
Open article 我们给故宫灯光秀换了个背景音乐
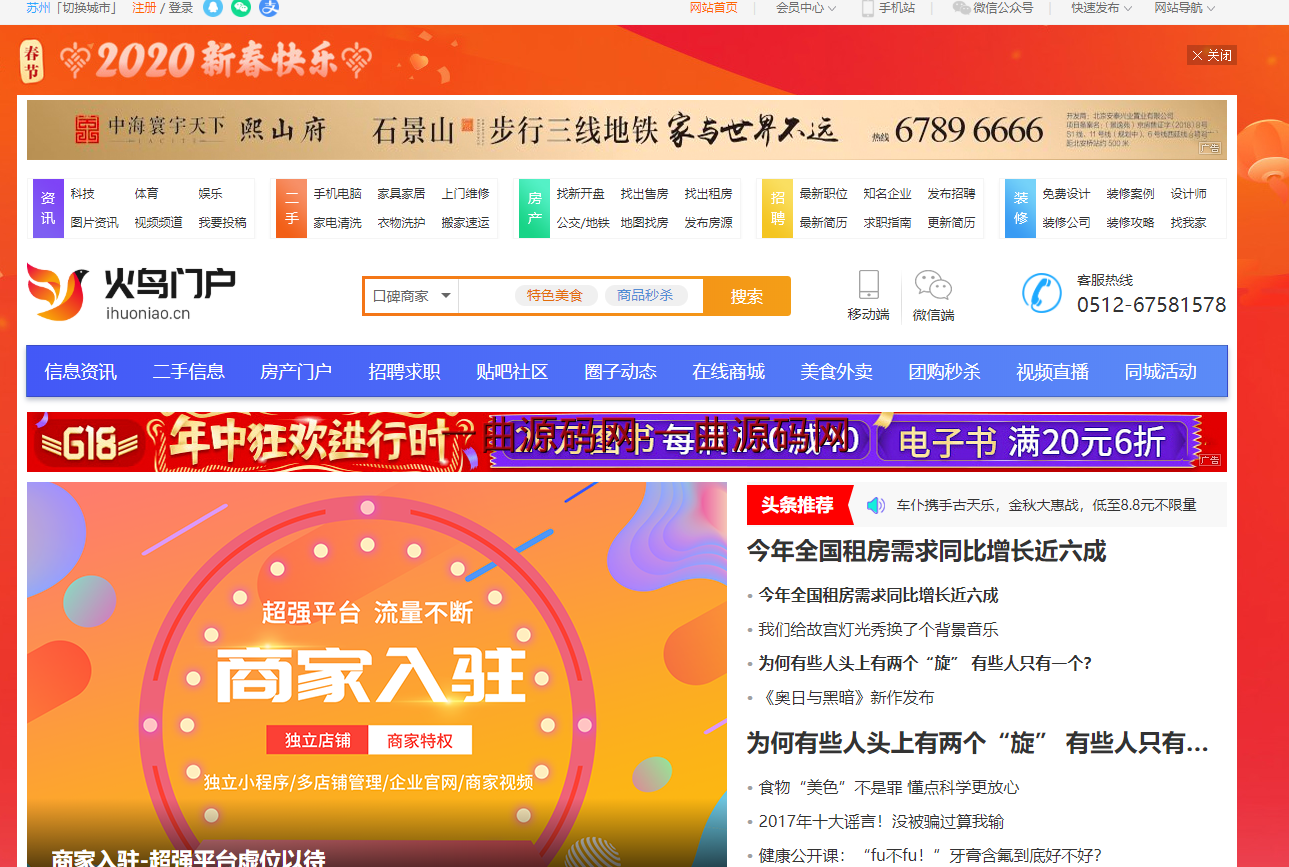coord(878,630)
